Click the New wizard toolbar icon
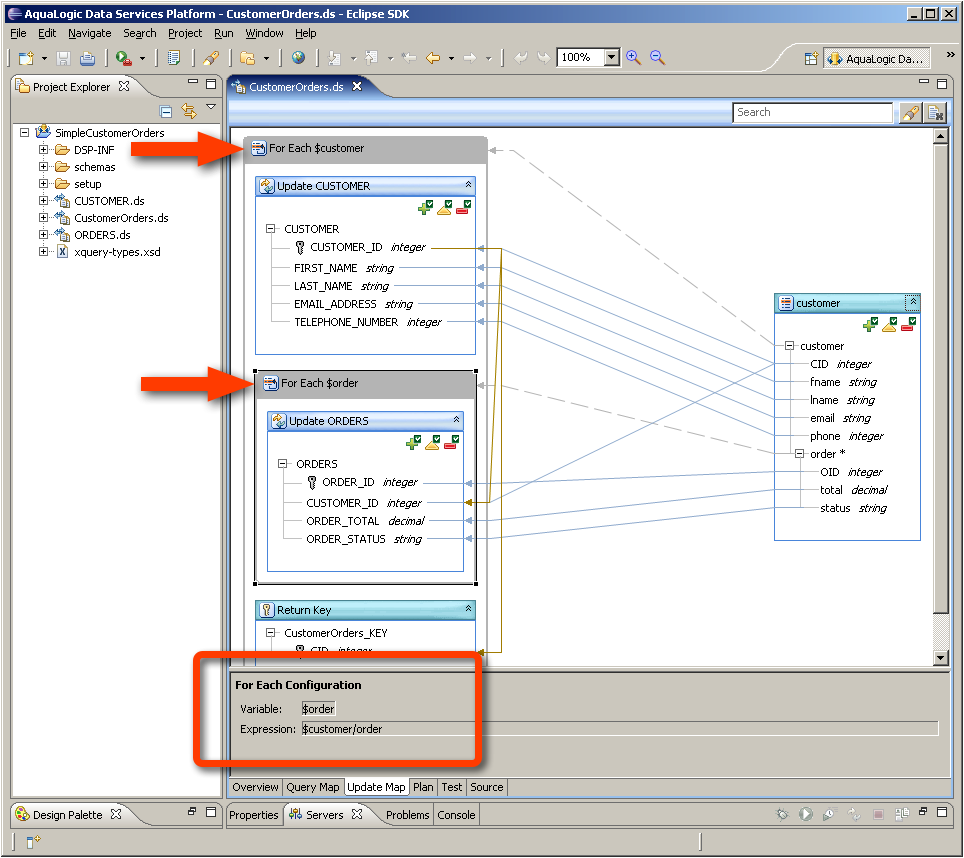 pos(26,58)
